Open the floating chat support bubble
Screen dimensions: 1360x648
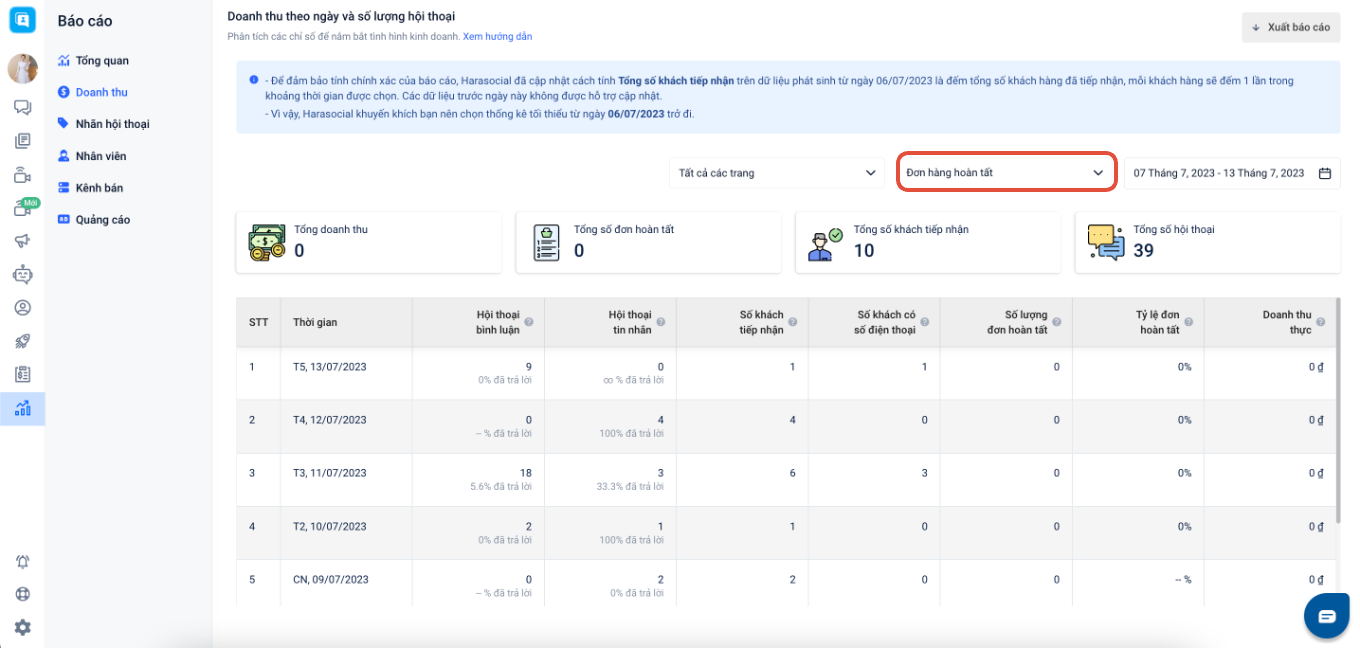pyautogui.click(x=1327, y=616)
